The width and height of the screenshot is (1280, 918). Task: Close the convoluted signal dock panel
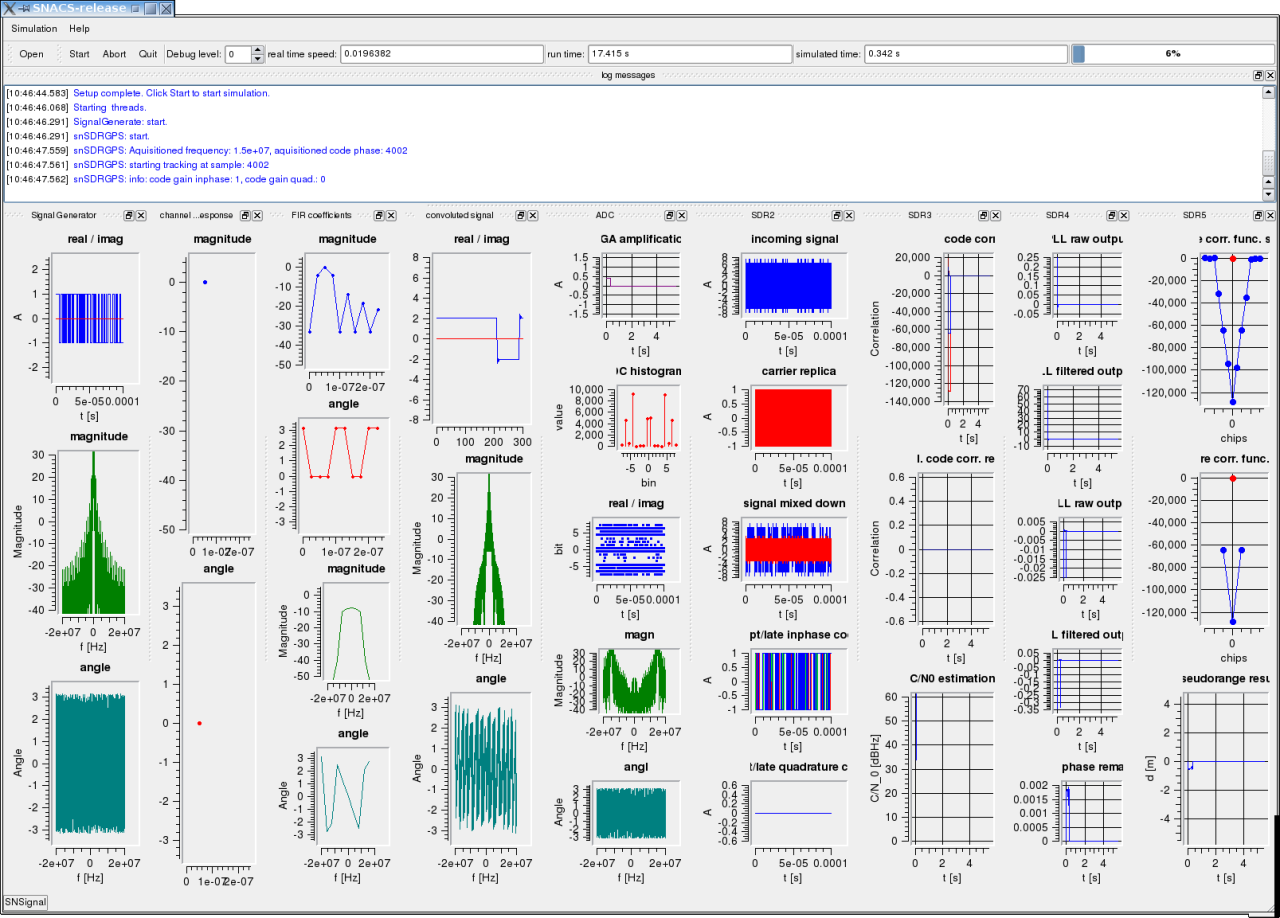(533, 215)
